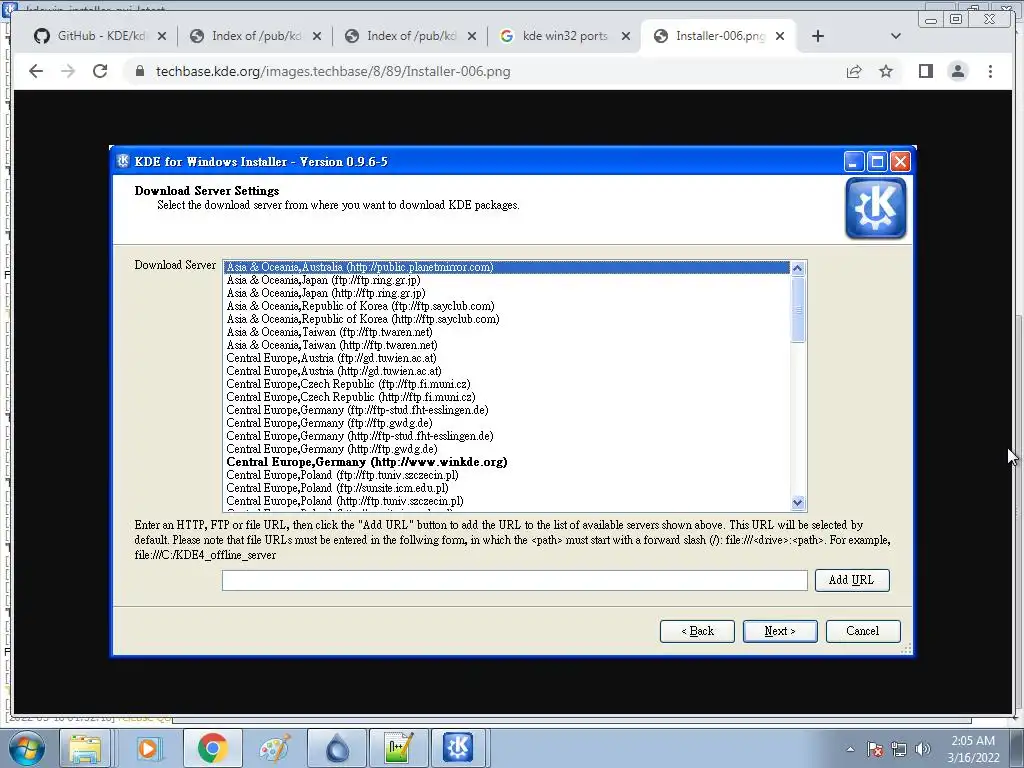Open Paint palette taskbar icon

tap(275, 748)
